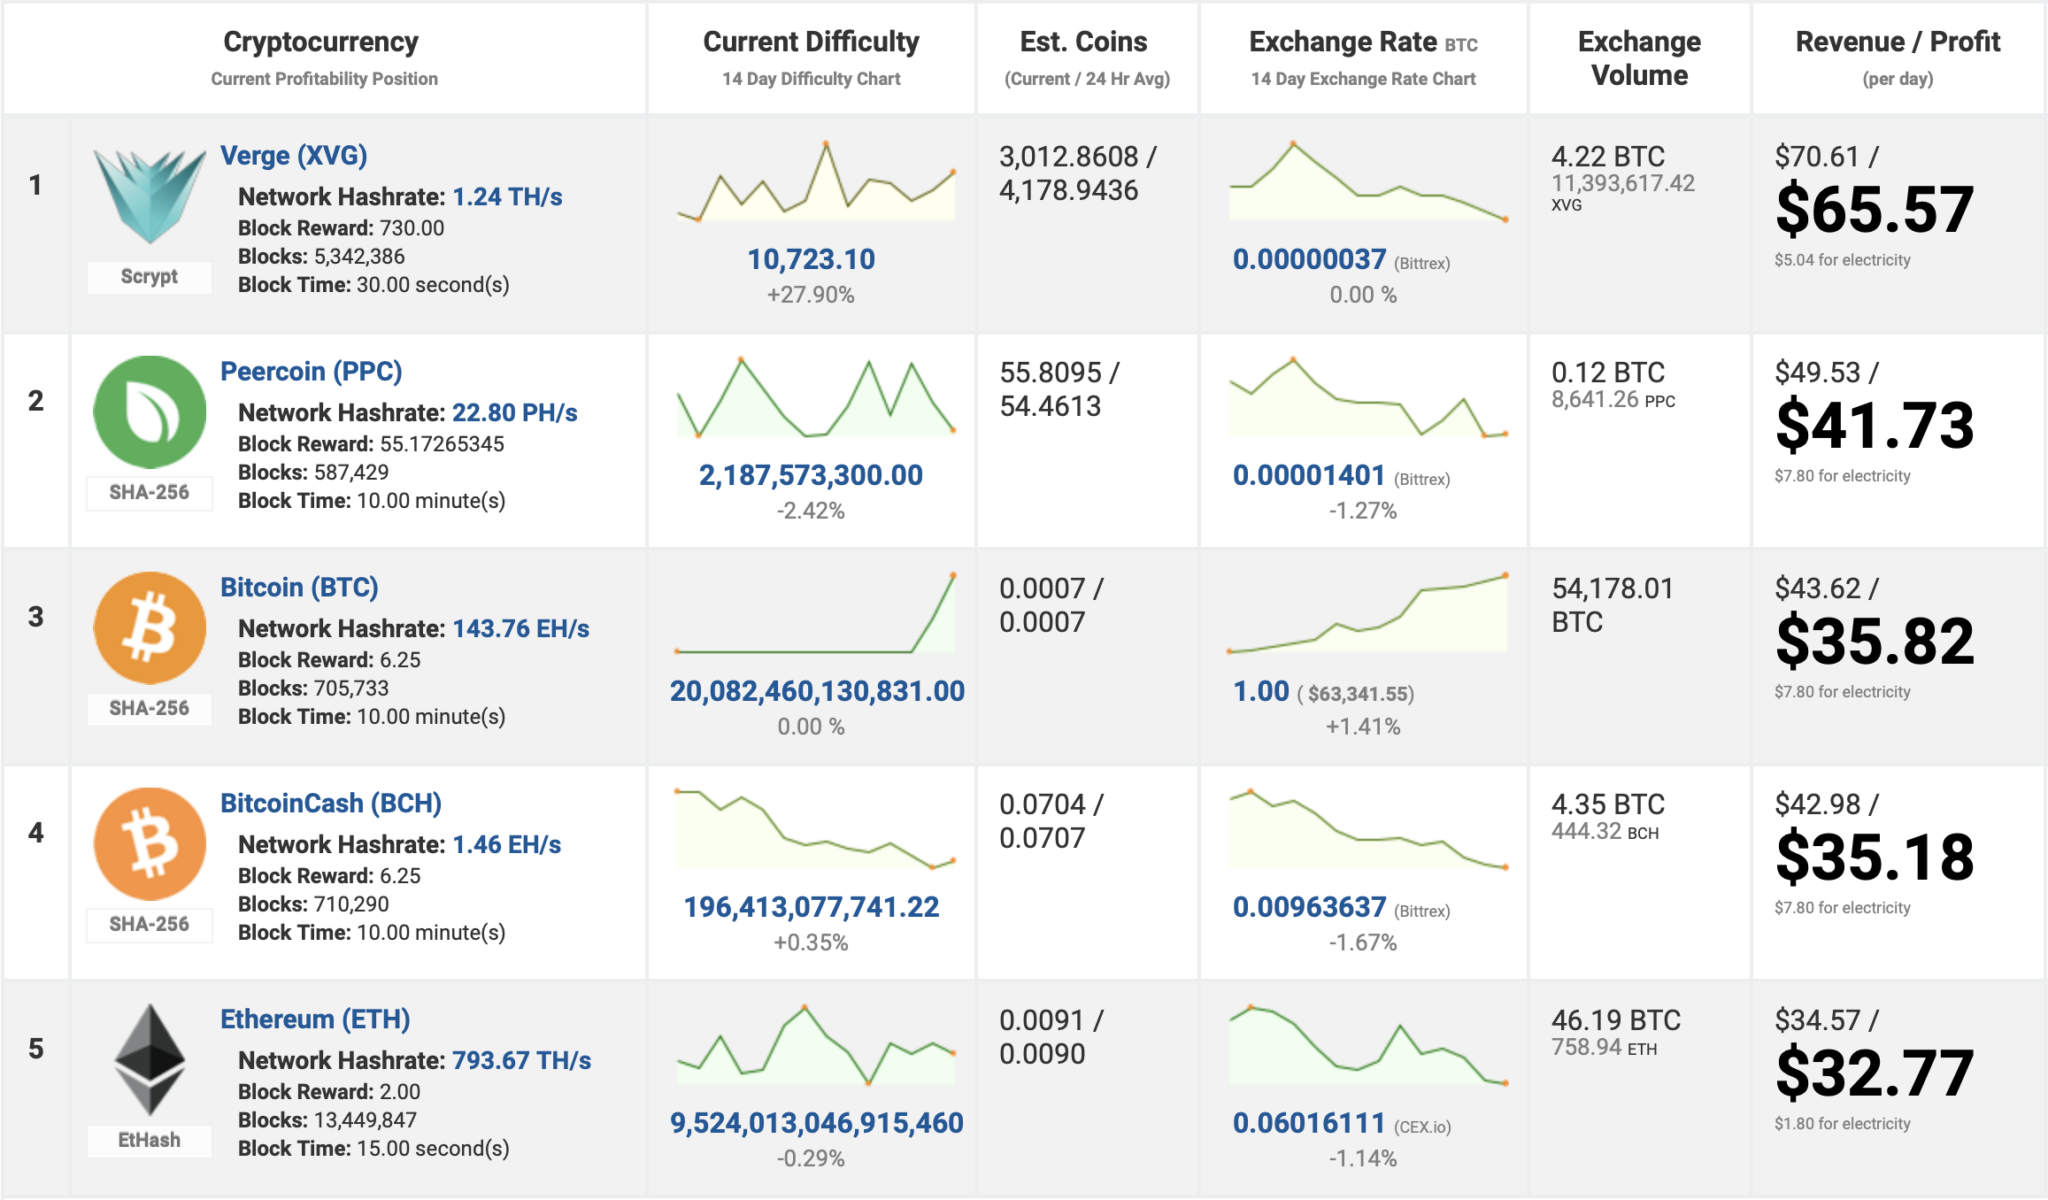Click Peercoin hashrate 22.80 PH/s
Image resolution: width=2048 pixels, height=1200 pixels.
515,413
